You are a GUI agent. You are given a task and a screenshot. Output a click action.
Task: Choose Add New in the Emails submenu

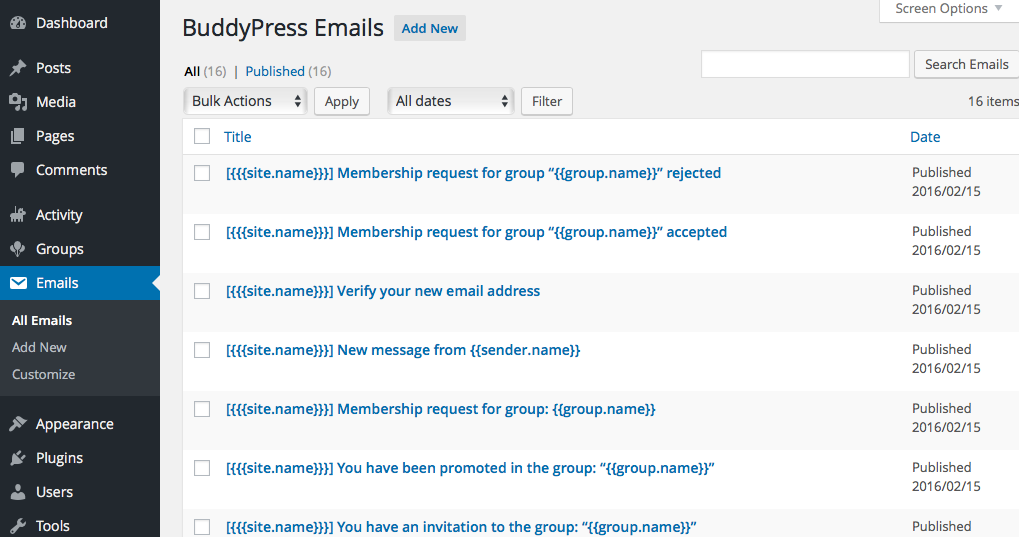(x=39, y=347)
